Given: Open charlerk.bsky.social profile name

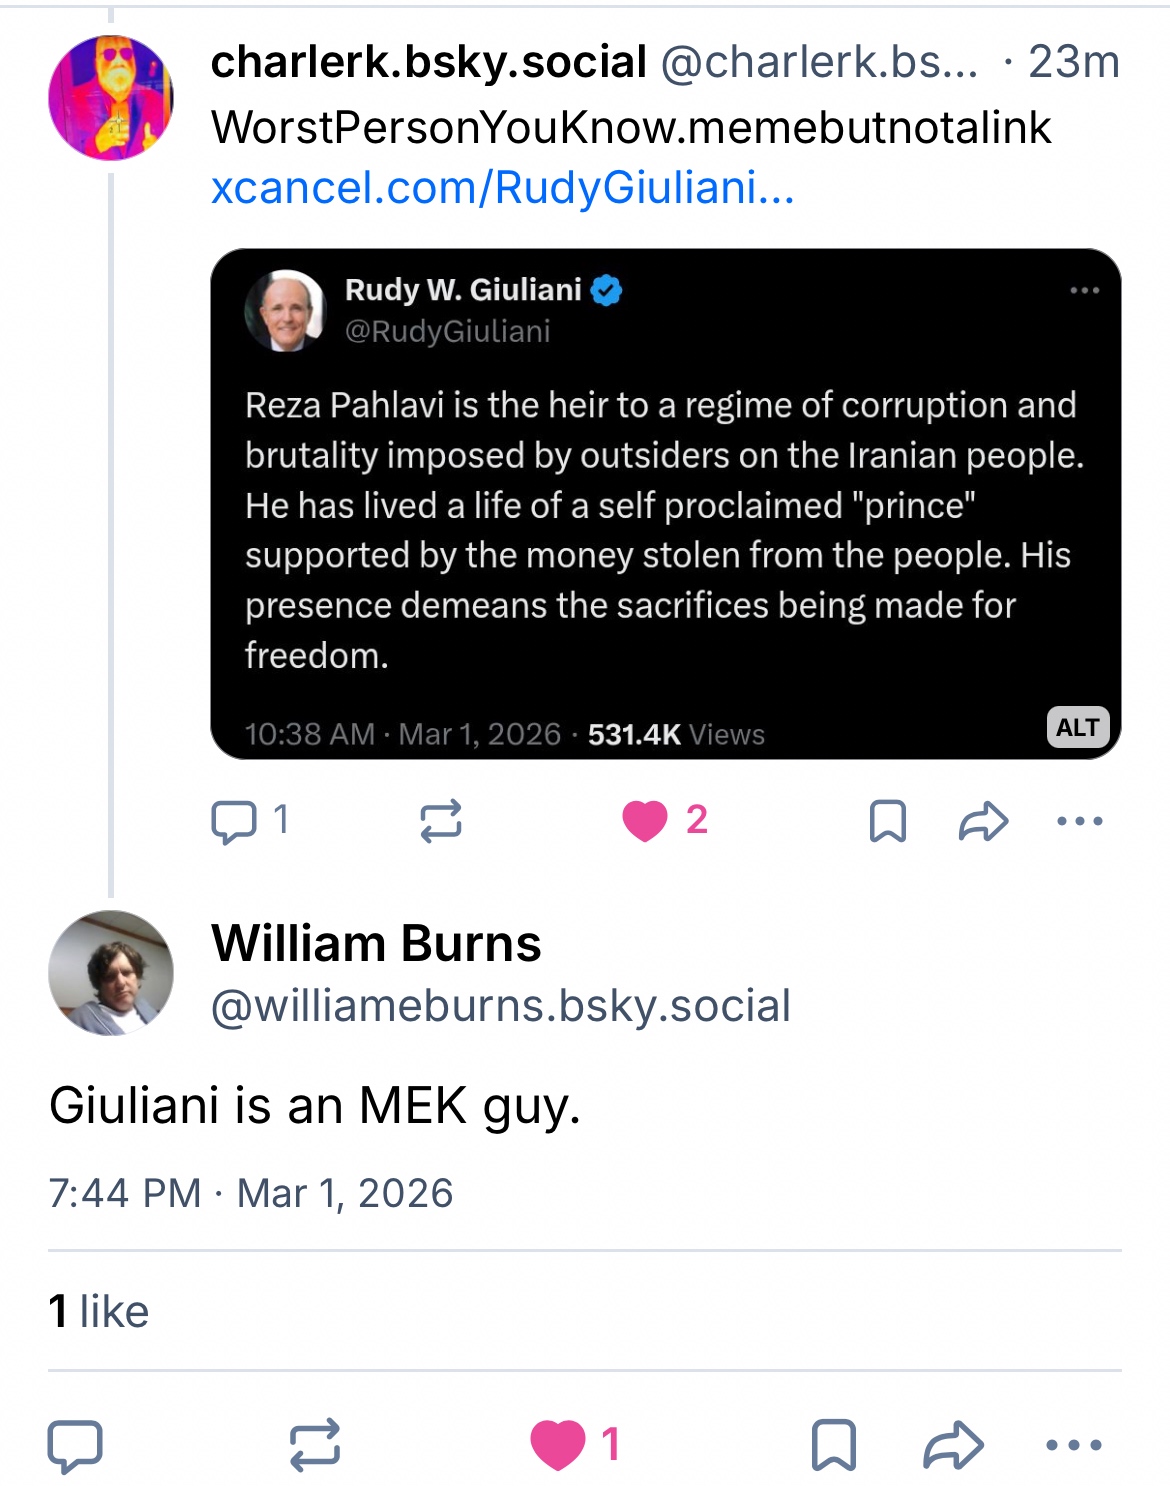Looking at the screenshot, I should (x=428, y=62).
